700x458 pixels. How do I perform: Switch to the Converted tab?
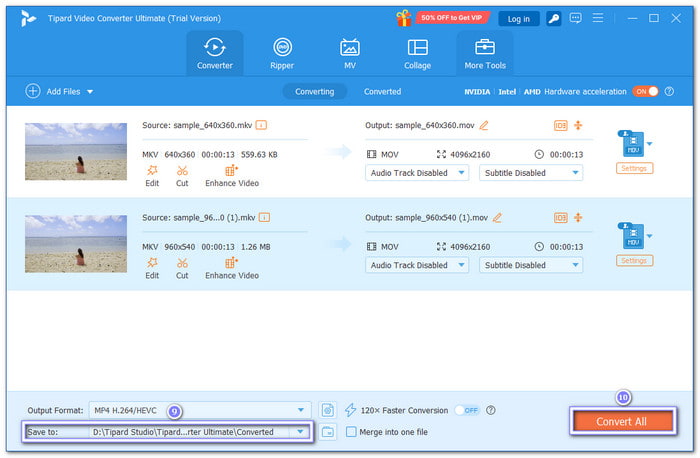coord(382,91)
